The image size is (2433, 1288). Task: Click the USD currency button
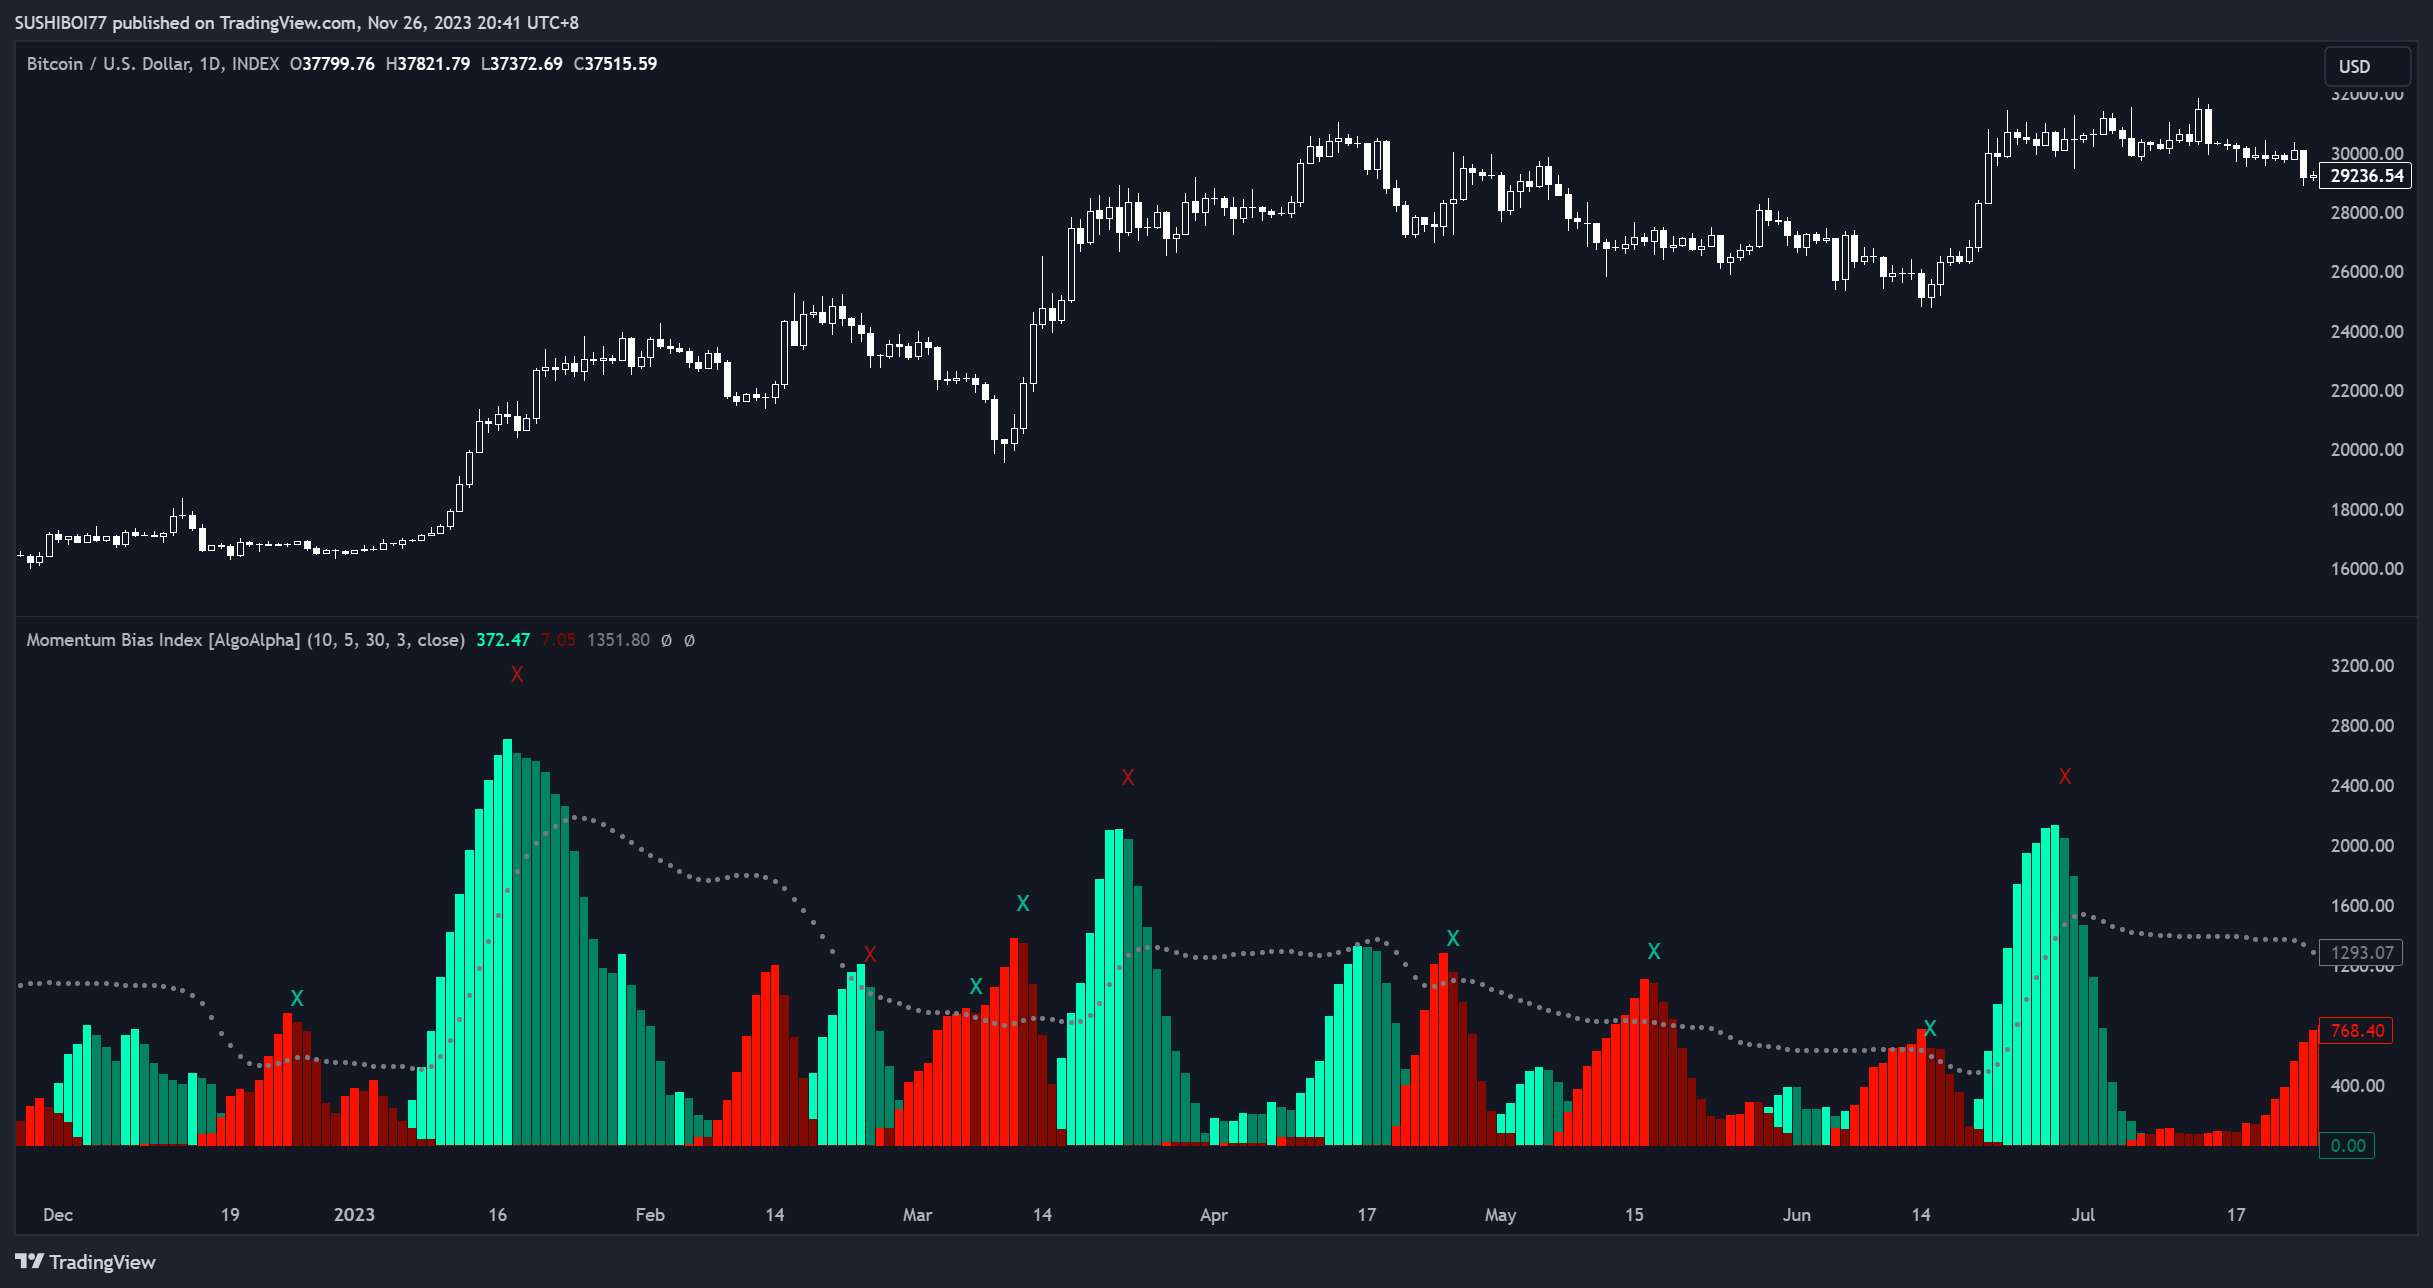click(2366, 66)
